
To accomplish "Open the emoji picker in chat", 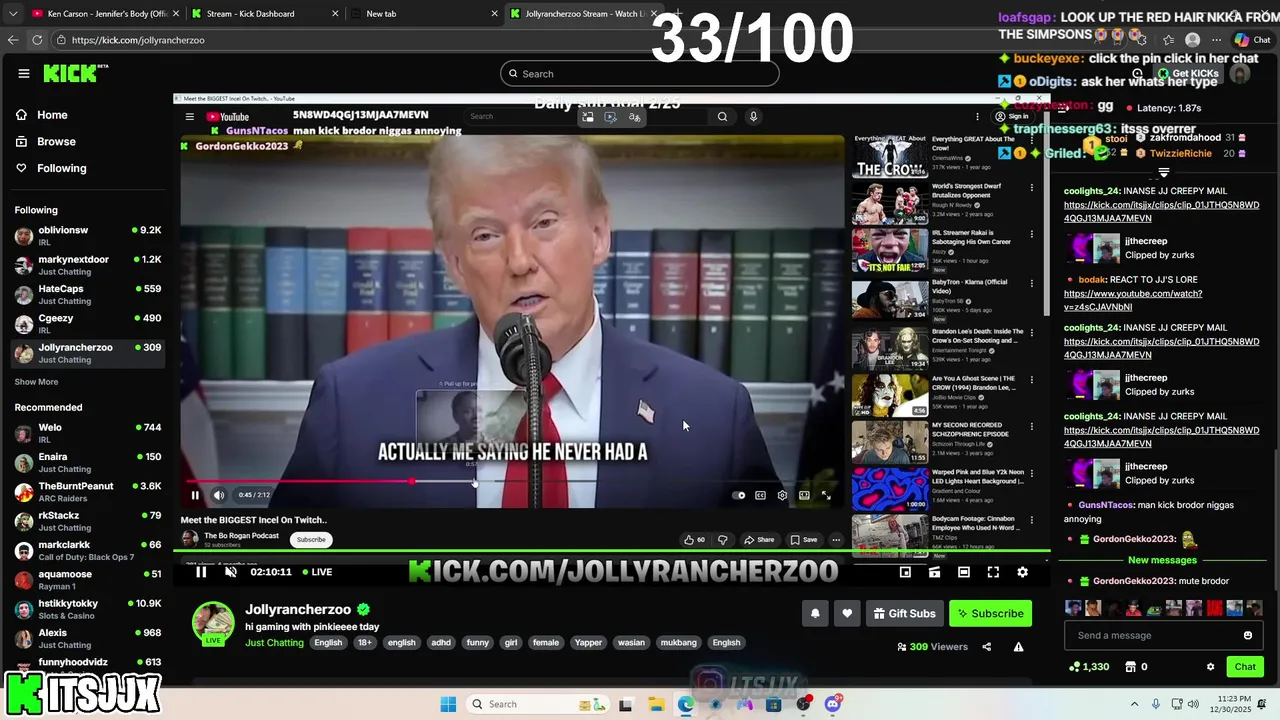I will [1247, 635].
